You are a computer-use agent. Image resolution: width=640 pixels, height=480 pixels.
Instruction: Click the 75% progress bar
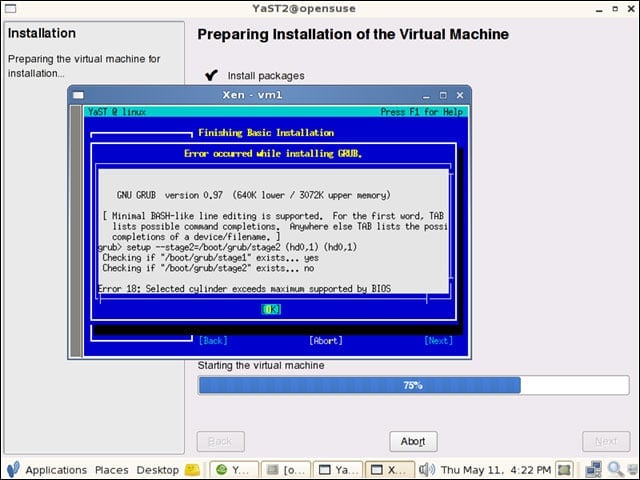413,385
